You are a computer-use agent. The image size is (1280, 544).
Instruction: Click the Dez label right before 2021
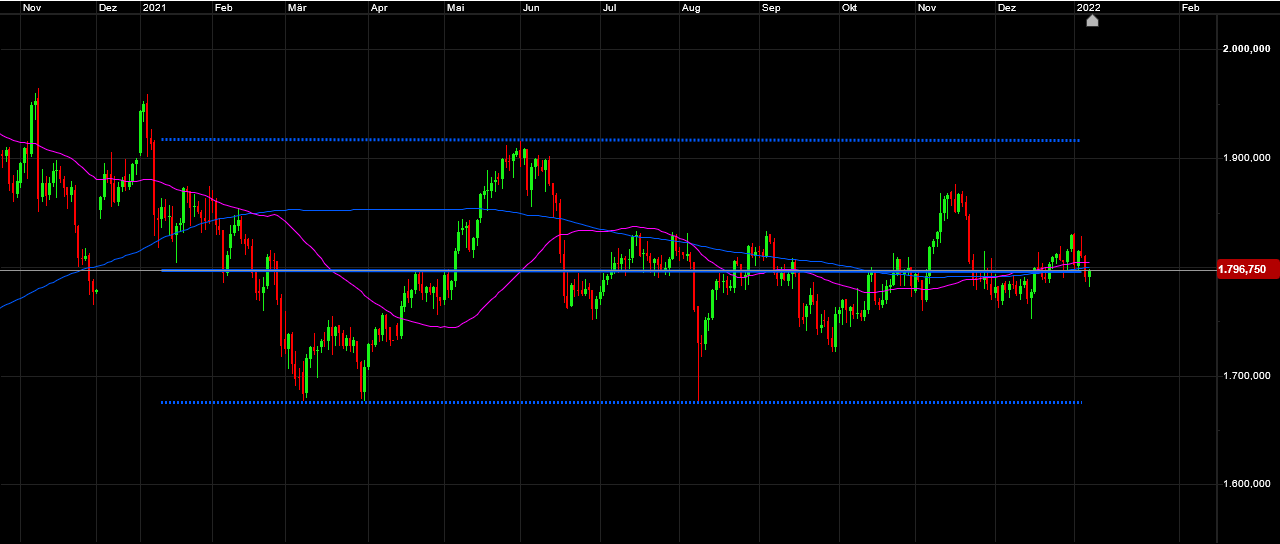[x=108, y=7]
